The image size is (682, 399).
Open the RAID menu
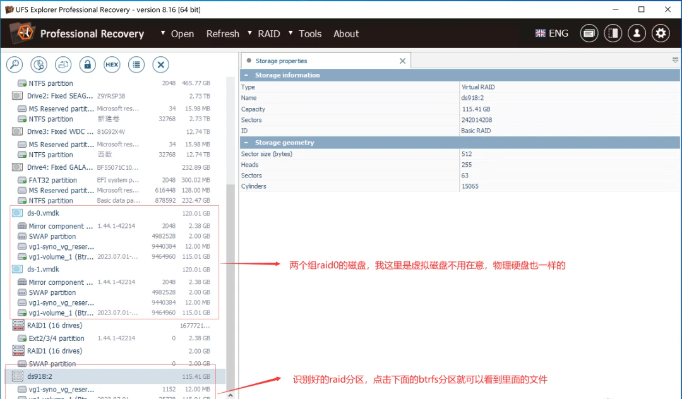[269, 34]
